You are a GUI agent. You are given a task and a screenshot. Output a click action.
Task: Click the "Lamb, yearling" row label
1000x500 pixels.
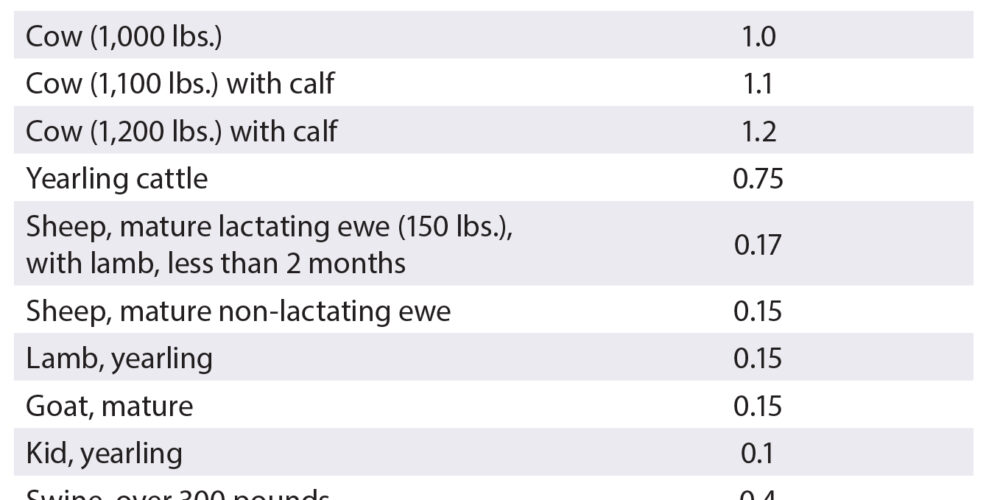click(119, 358)
